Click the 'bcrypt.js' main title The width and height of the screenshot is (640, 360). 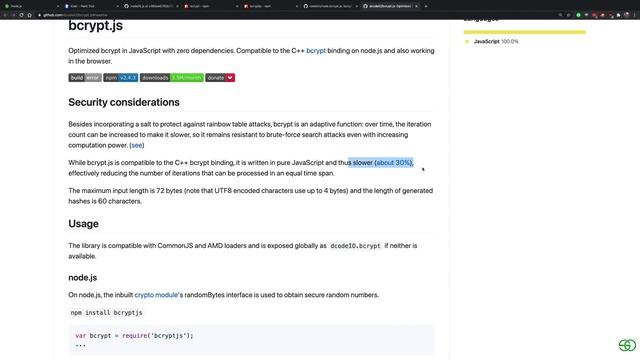point(96,25)
